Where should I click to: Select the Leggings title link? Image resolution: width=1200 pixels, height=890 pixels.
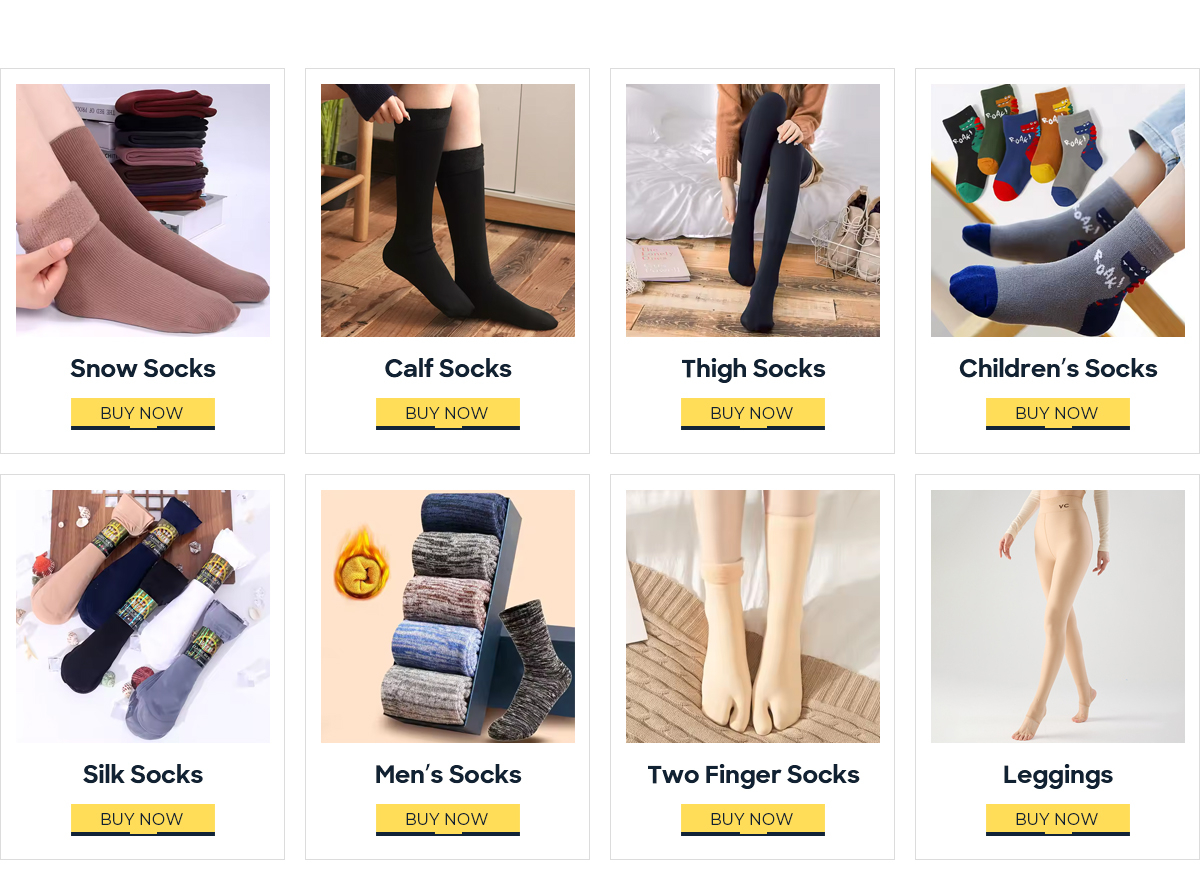coord(1058,775)
